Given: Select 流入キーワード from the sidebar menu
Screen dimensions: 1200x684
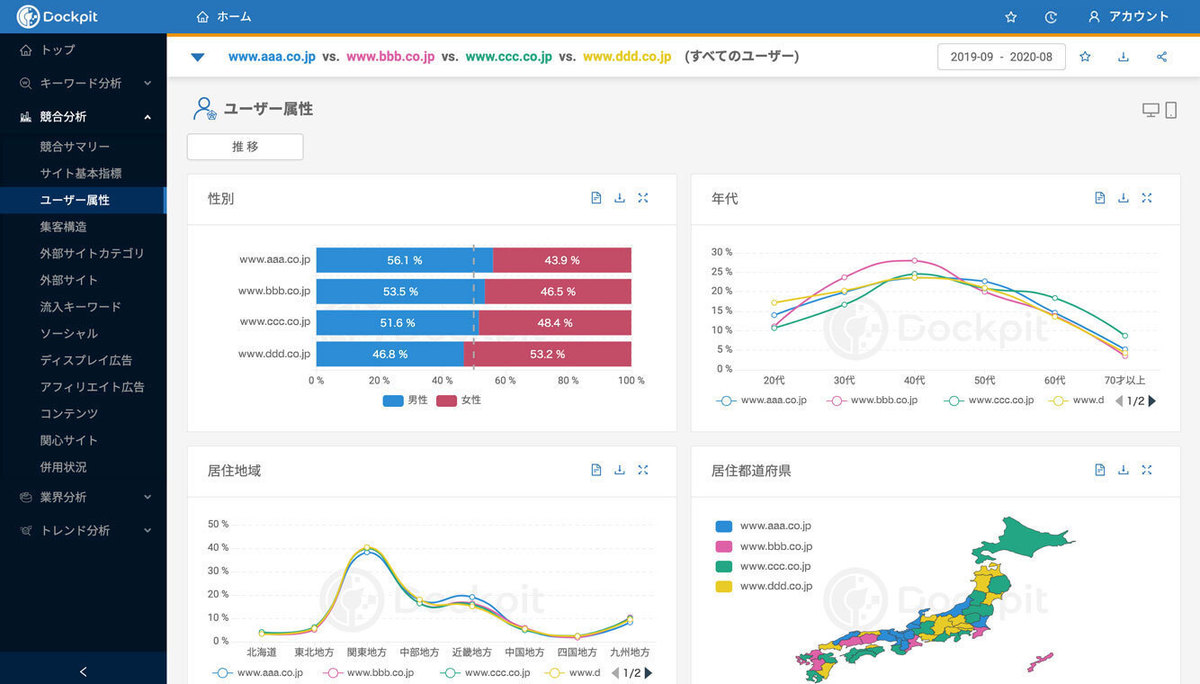Looking at the screenshot, I should [80, 307].
